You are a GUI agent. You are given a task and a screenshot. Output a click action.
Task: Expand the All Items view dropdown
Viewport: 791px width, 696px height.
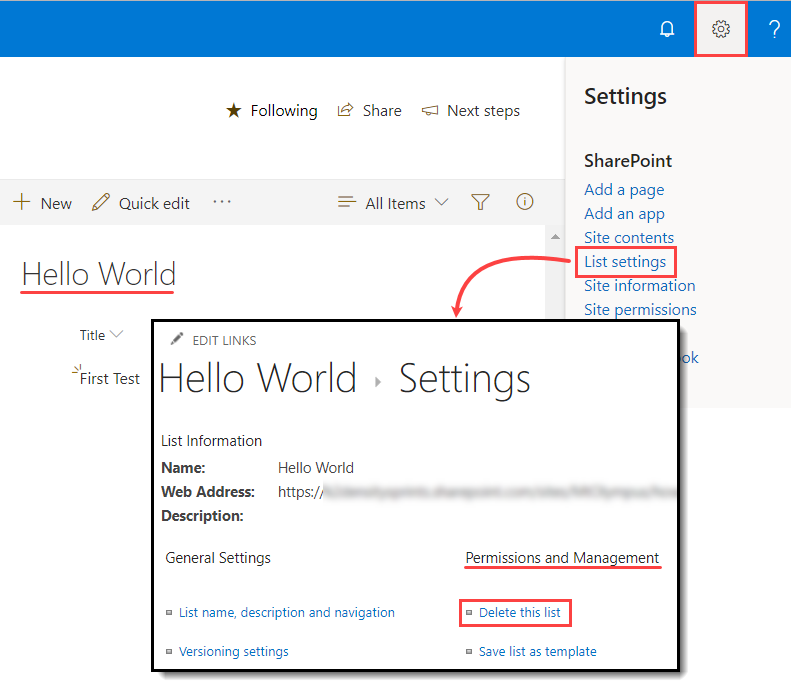point(394,203)
